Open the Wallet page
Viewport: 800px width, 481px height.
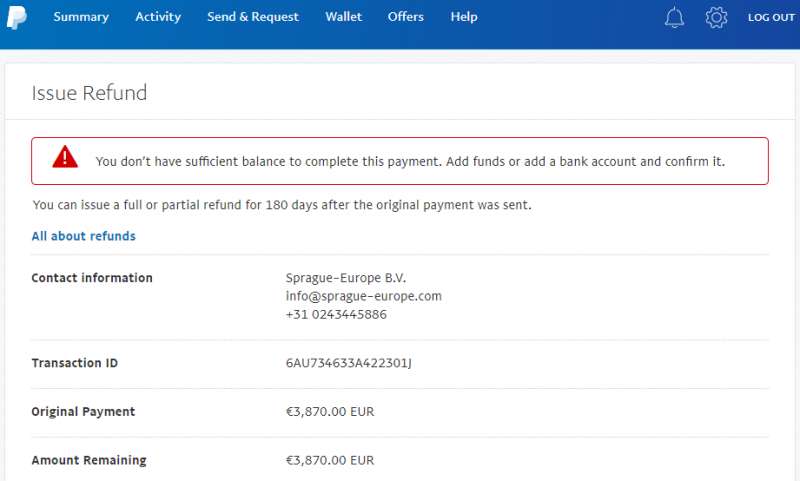[x=343, y=17]
